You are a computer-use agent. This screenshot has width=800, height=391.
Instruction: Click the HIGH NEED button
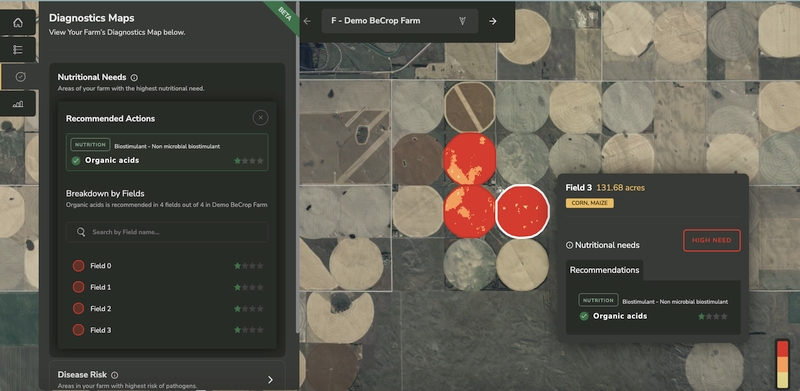(712, 240)
